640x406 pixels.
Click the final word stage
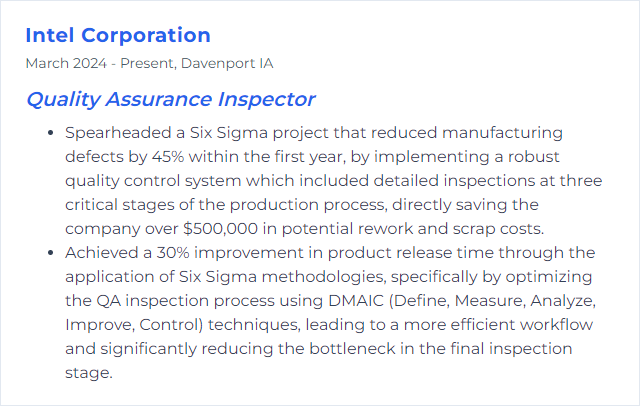(89, 373)
